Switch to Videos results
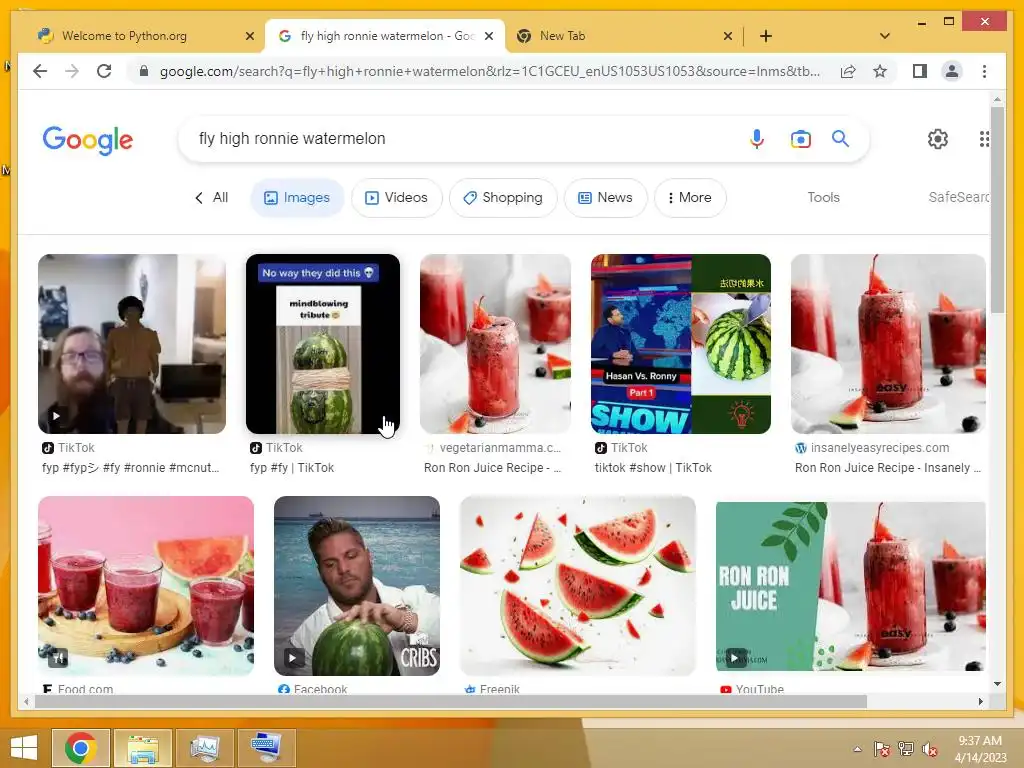 point(396,197)
